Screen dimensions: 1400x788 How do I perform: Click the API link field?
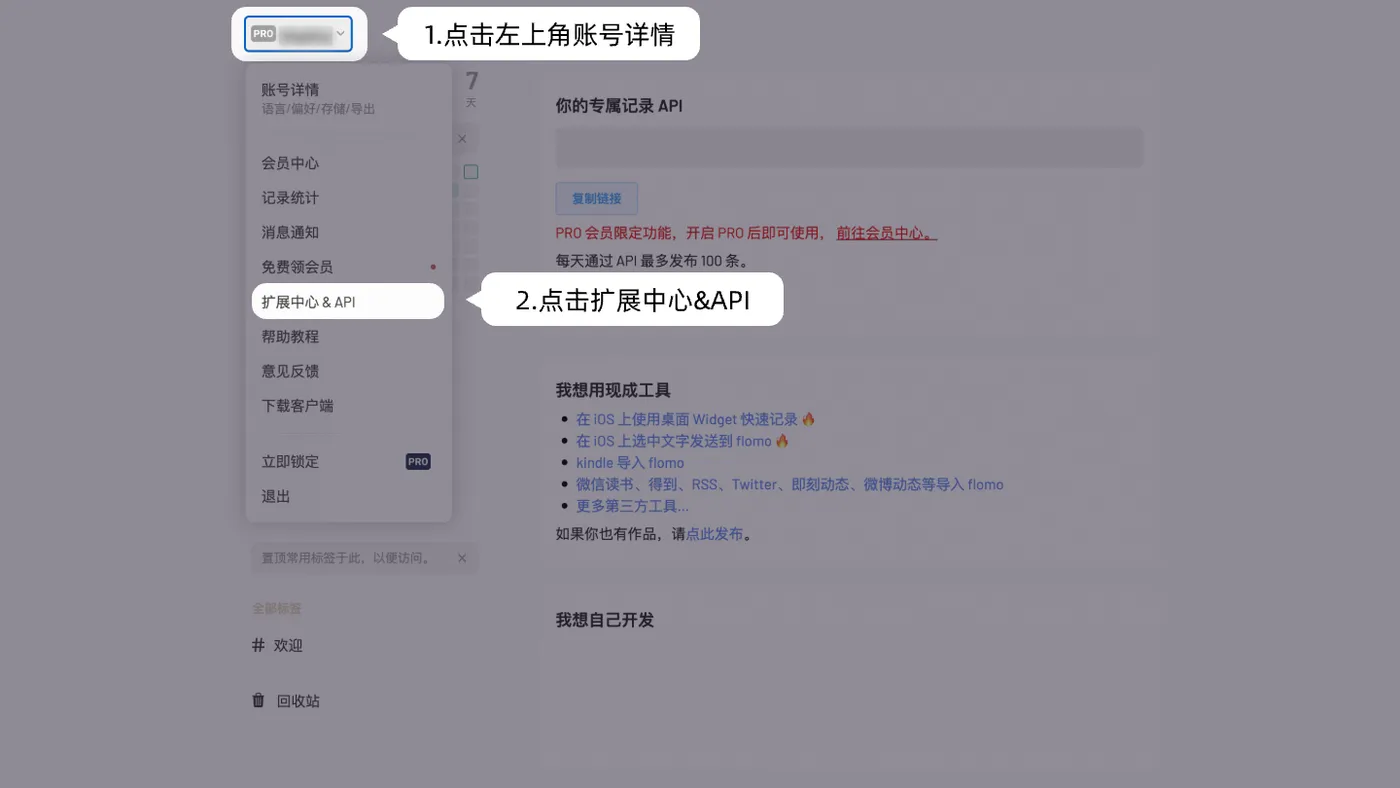tap(849, 148)
